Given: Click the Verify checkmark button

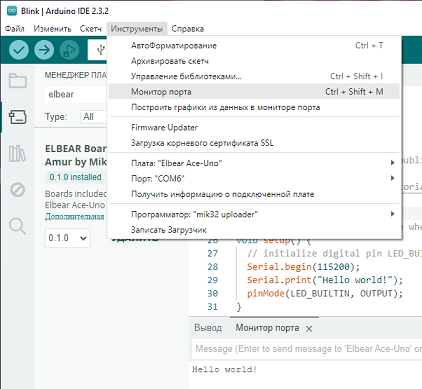Looking at the screenshot, I should (19, 50).
